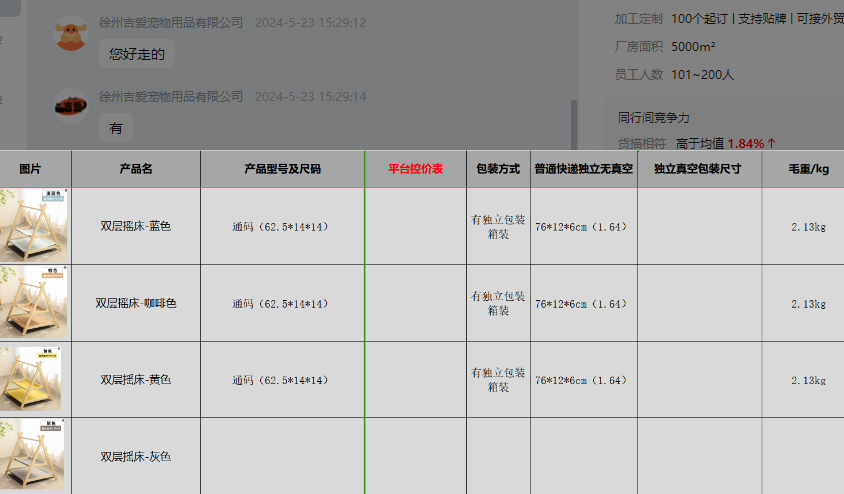Click the dark avatar beside the 有 message

point(71,106)
